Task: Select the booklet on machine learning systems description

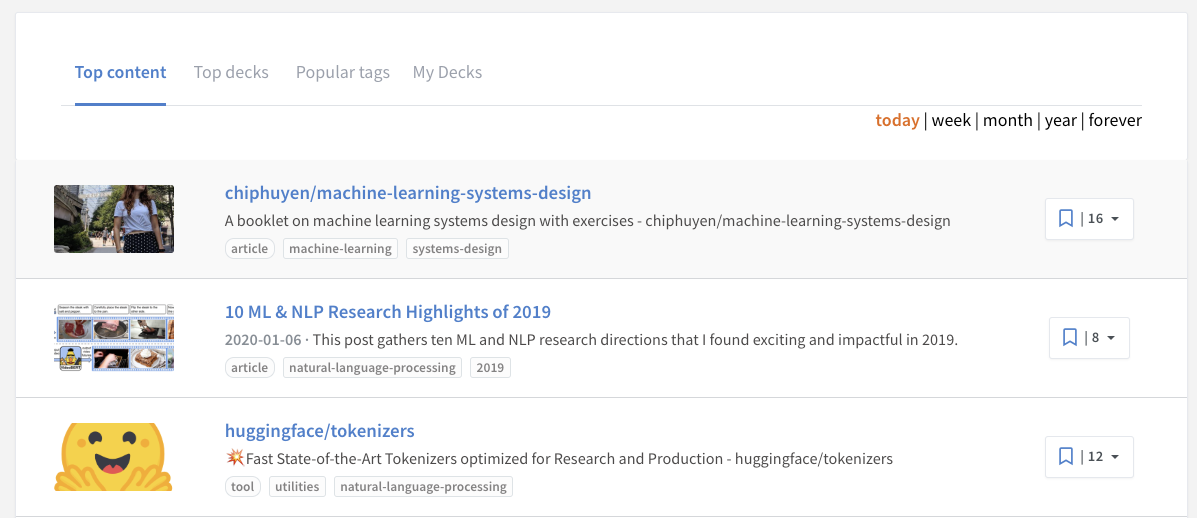Action: point(588,221)
